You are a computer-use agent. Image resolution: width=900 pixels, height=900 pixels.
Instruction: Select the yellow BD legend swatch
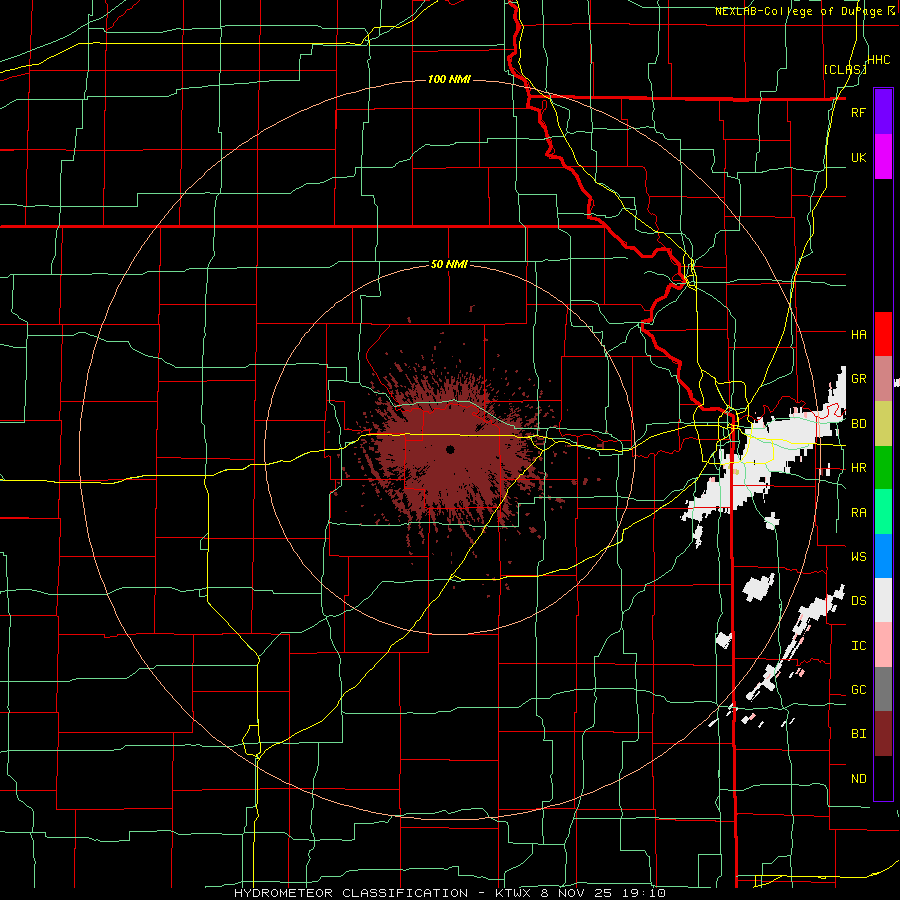coord(883,424)
